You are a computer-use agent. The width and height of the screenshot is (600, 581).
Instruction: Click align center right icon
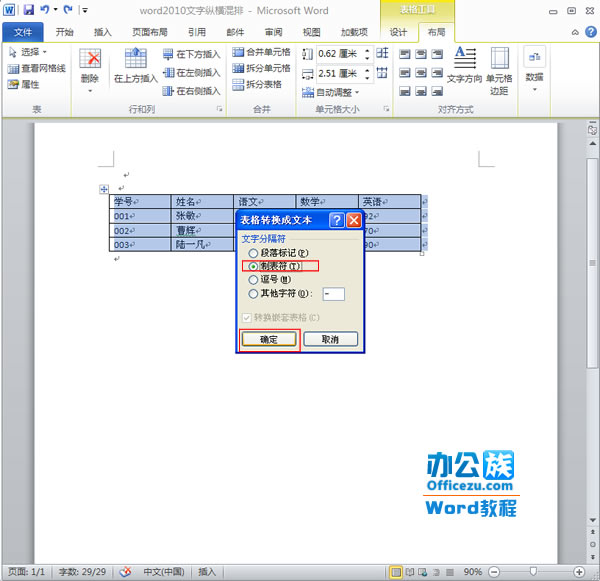(437, 72)
